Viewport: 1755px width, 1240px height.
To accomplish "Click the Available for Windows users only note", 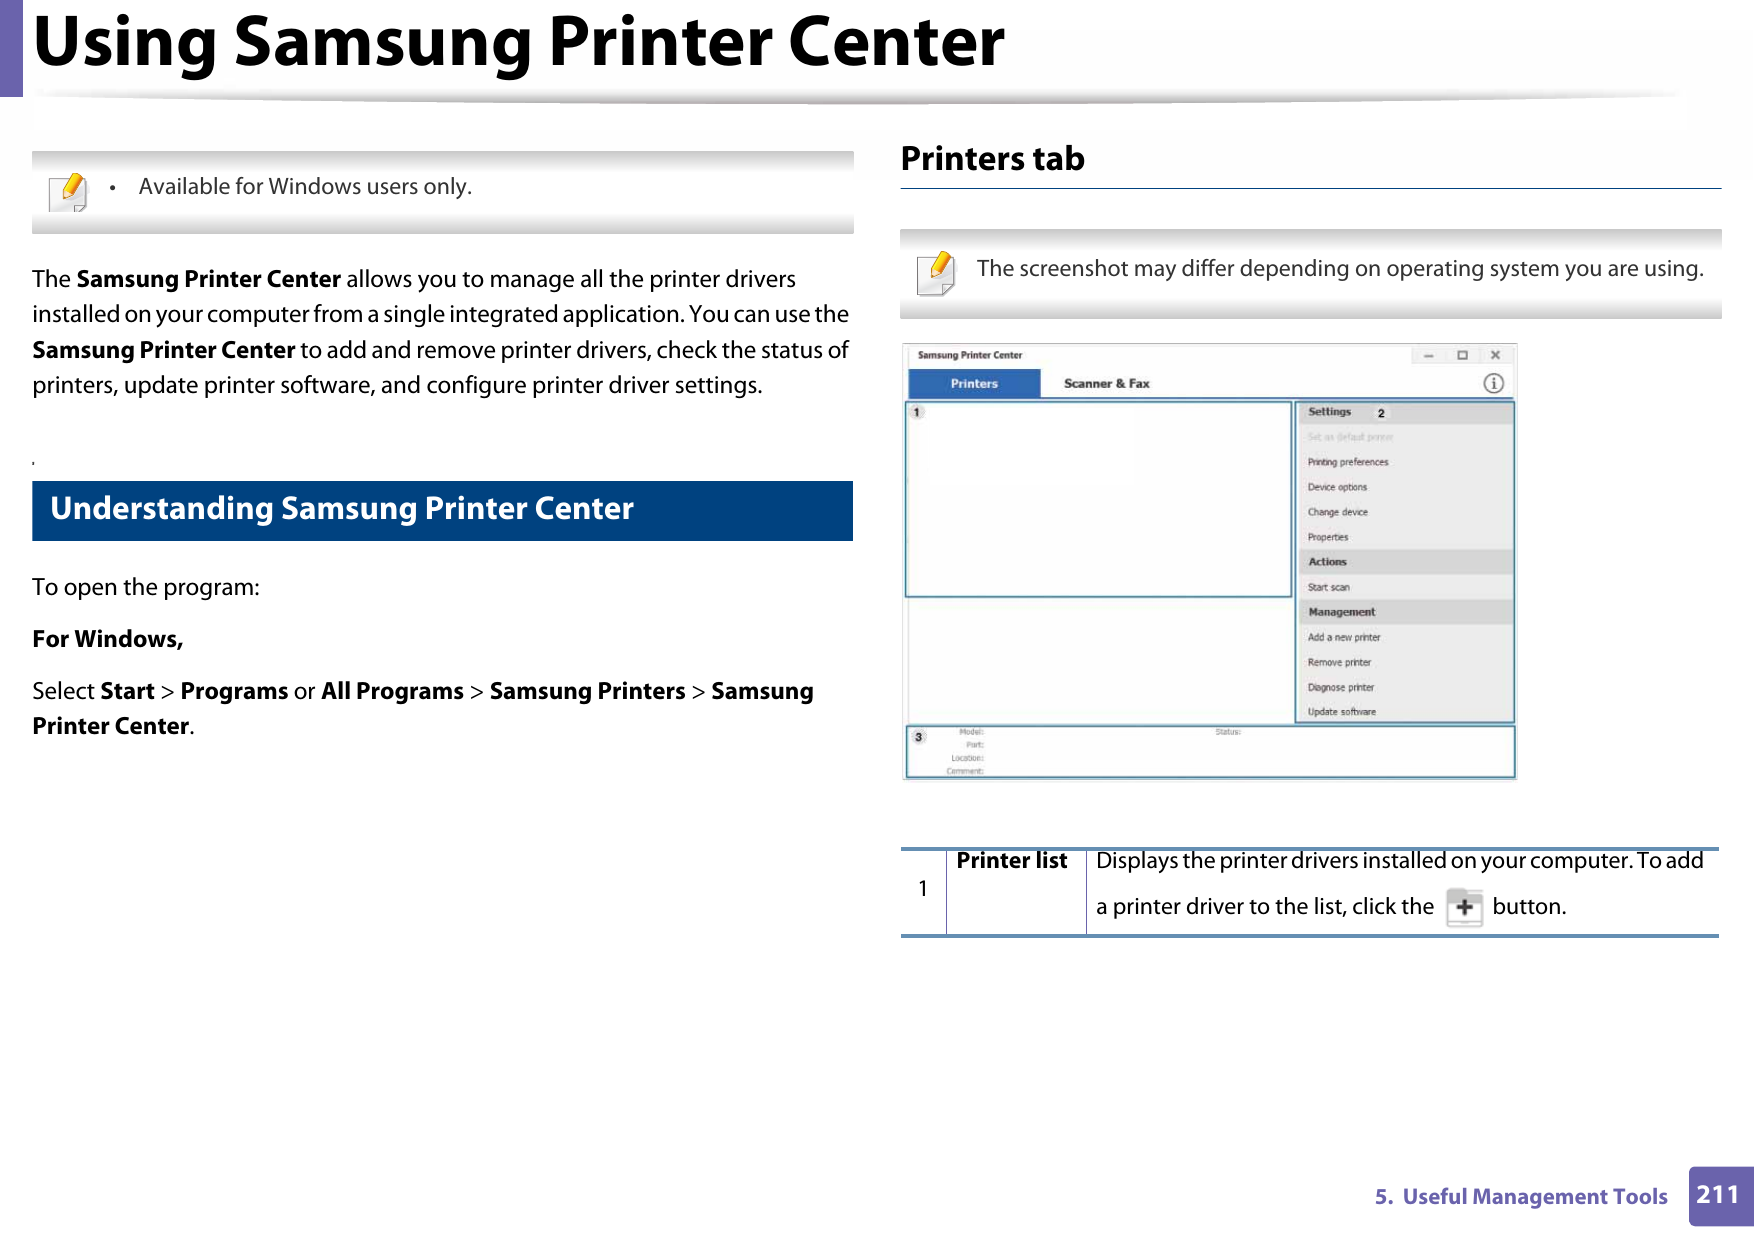I will [305, 187].
